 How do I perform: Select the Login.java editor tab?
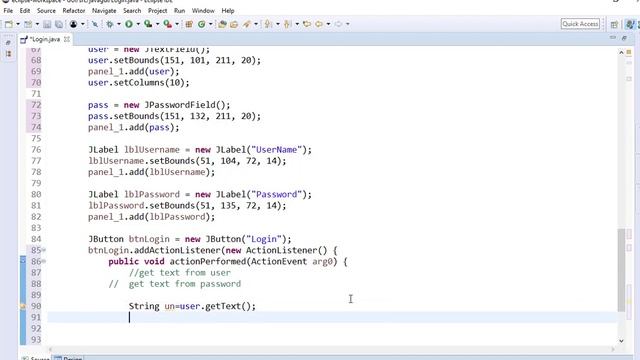click(45, 39)
